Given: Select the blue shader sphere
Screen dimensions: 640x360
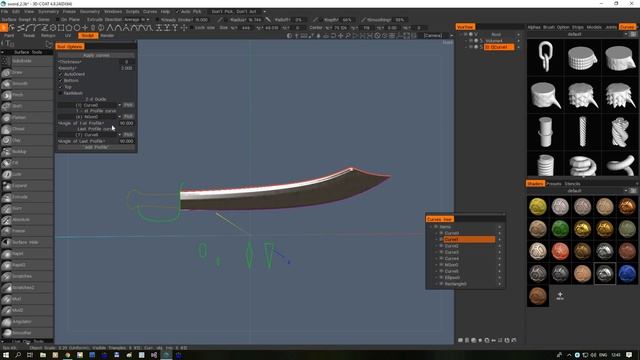Looking at the screenshot, I should (x=627, y=273).
